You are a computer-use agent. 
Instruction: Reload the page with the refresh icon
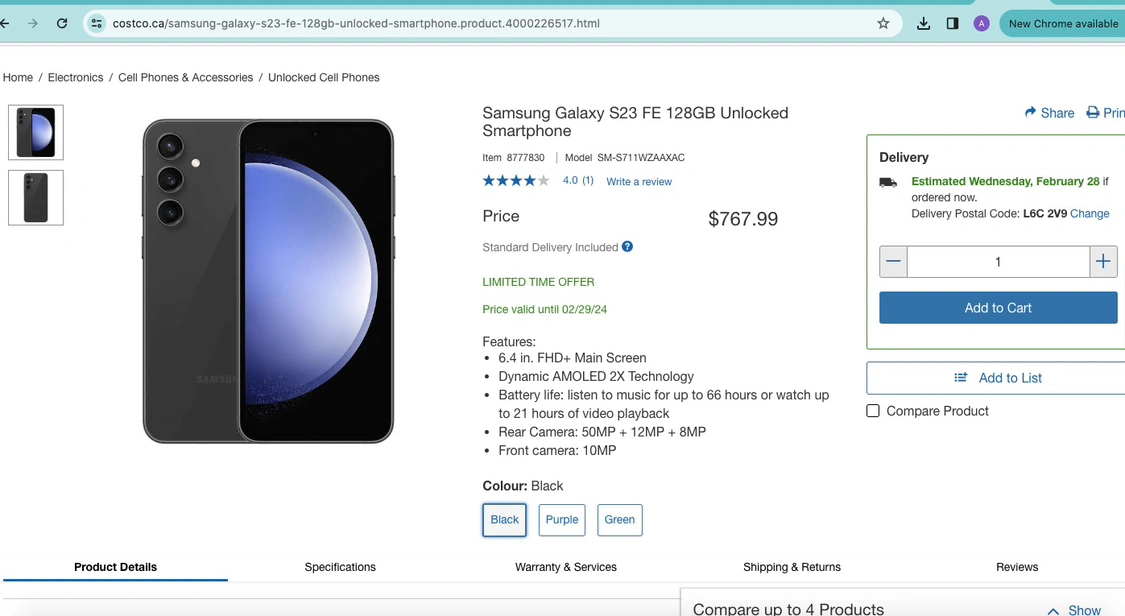62,23
